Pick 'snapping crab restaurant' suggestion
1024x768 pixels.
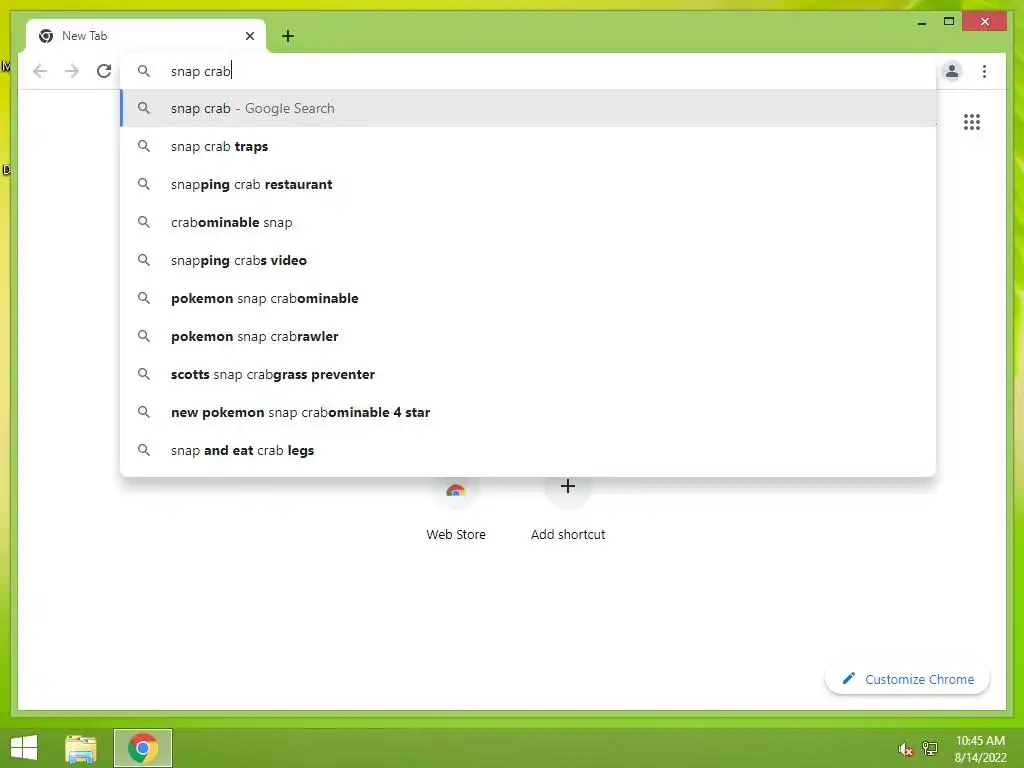[x=528, y=184]
